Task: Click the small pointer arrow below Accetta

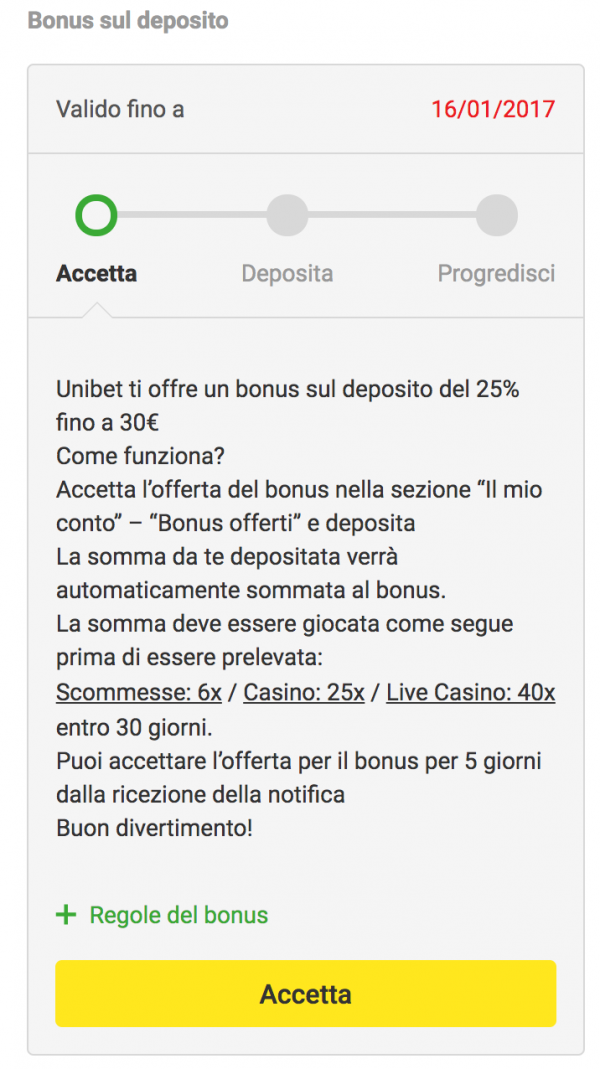Action: pyautogui.click(x=96, y=310)
